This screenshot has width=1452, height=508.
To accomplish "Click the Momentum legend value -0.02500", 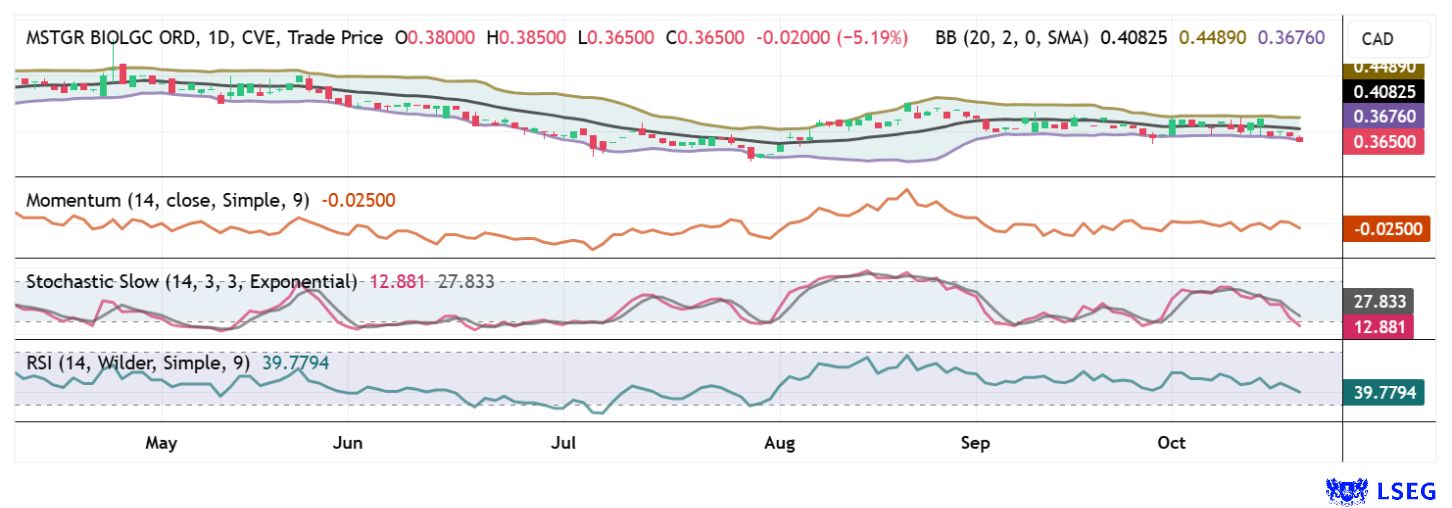I will 359,200.
